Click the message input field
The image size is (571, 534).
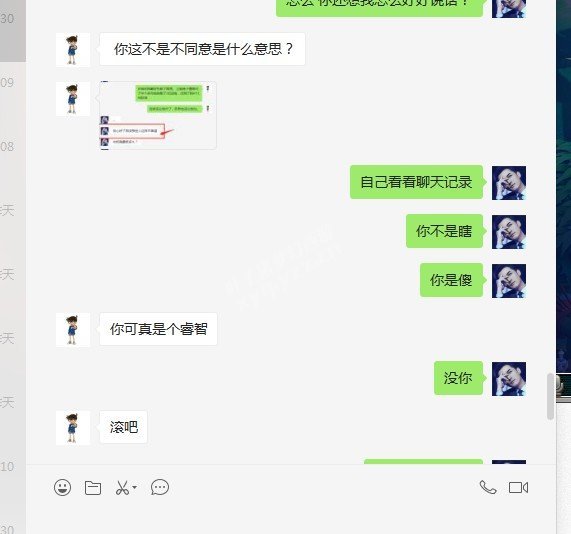coord(291,517)
